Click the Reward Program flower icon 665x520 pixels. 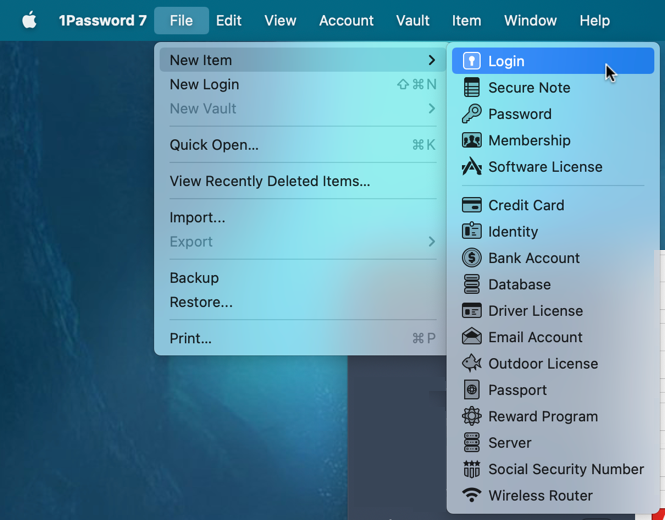pos(471,416)
